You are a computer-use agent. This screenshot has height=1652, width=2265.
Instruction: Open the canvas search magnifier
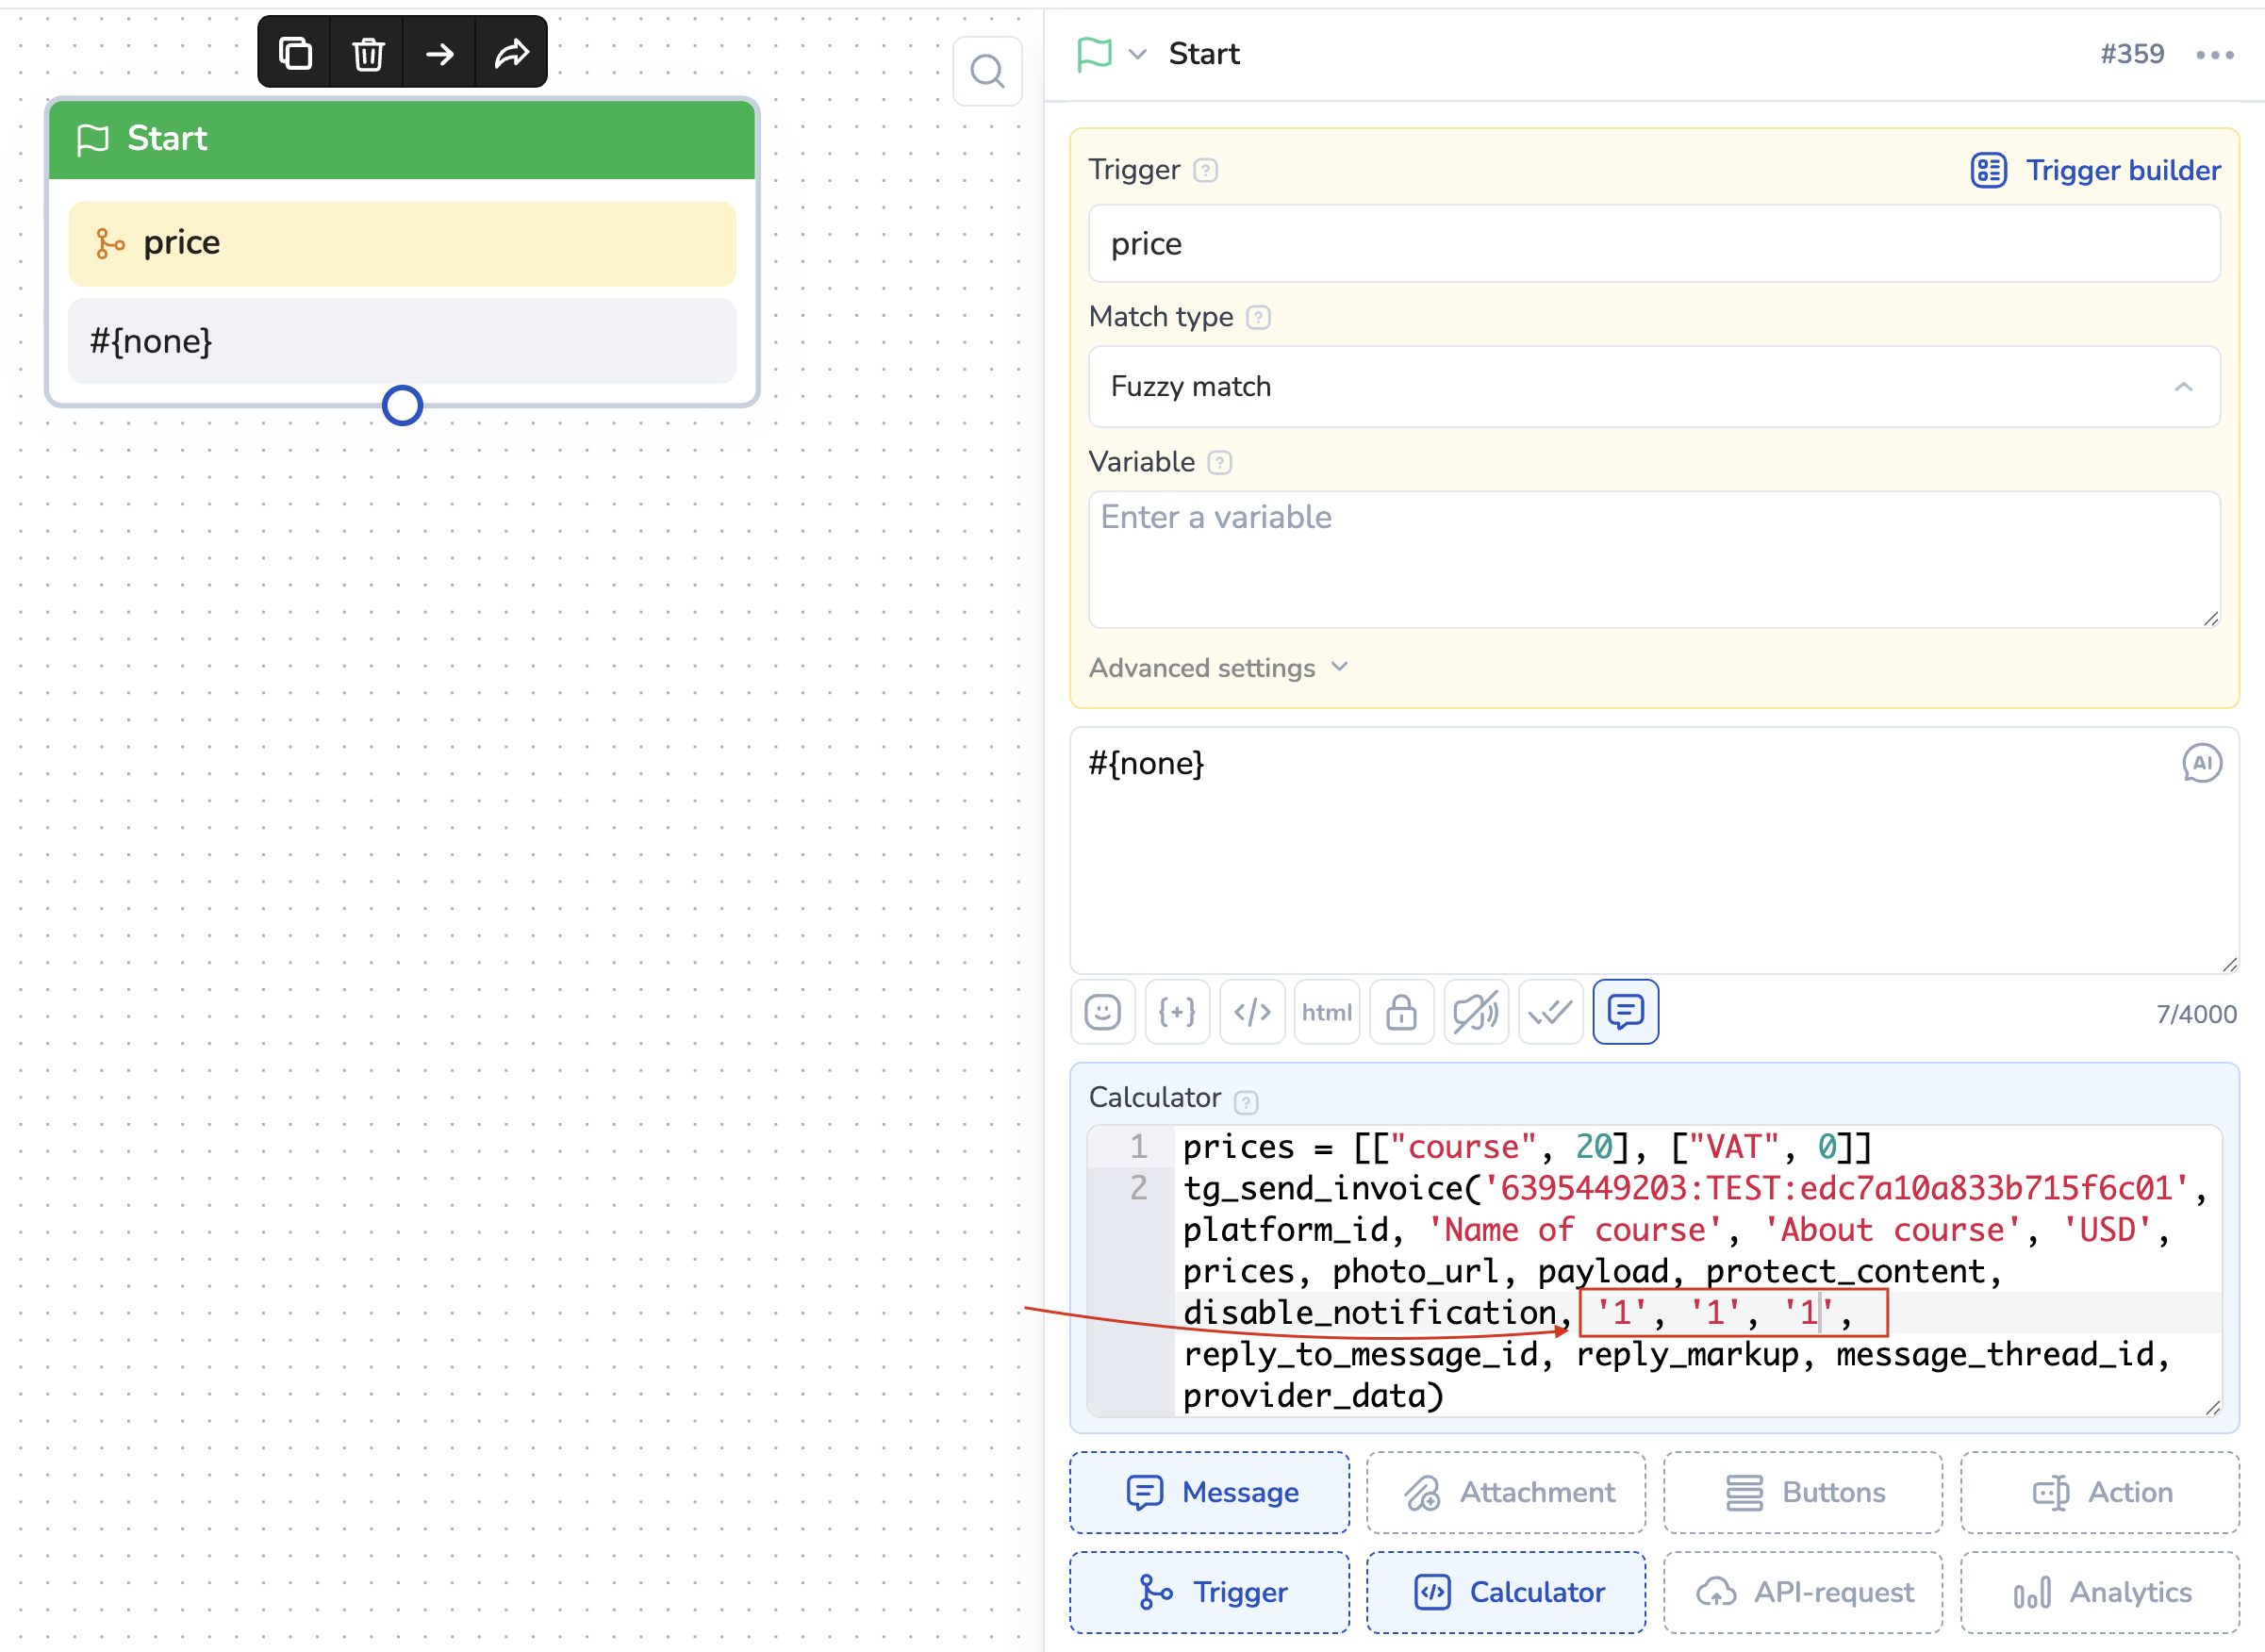987,72
